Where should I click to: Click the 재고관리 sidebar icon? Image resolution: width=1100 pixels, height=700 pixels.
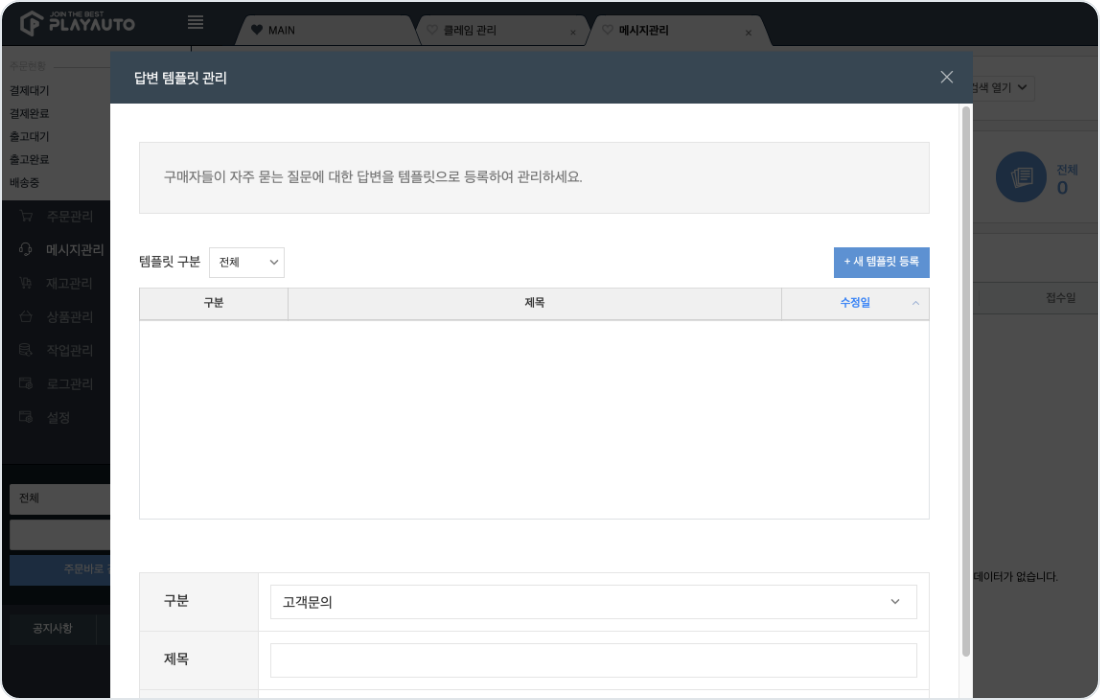(x=26, y=284)
